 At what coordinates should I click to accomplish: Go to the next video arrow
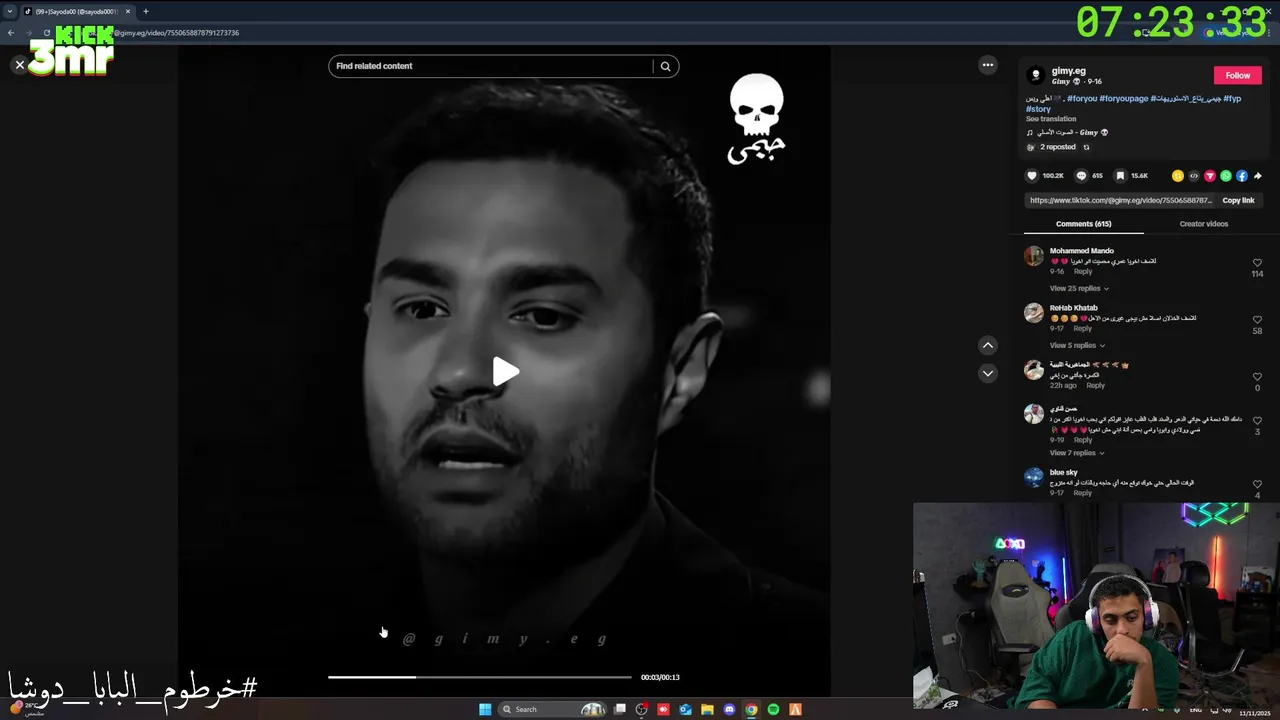[x=988, y=373]
